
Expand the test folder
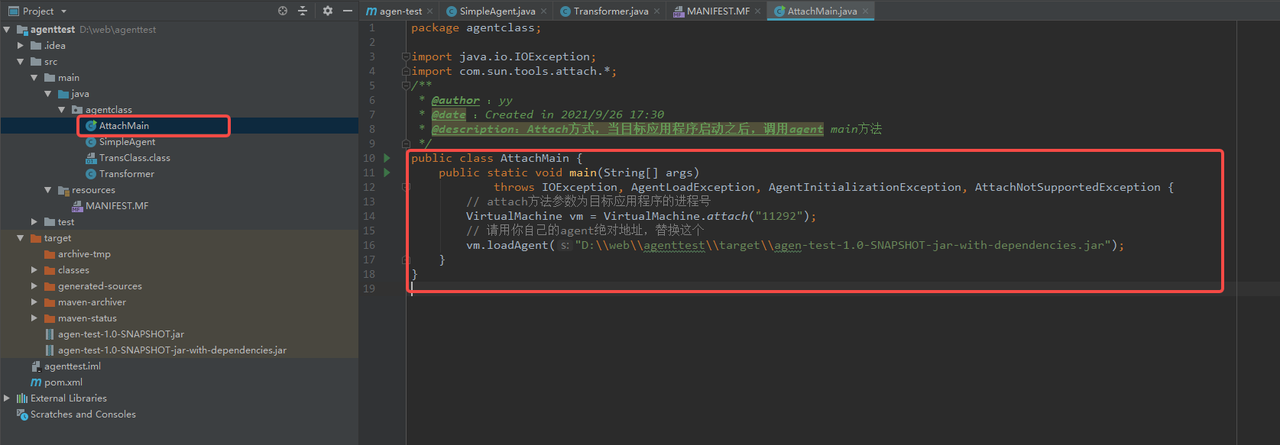coord(35,222)
